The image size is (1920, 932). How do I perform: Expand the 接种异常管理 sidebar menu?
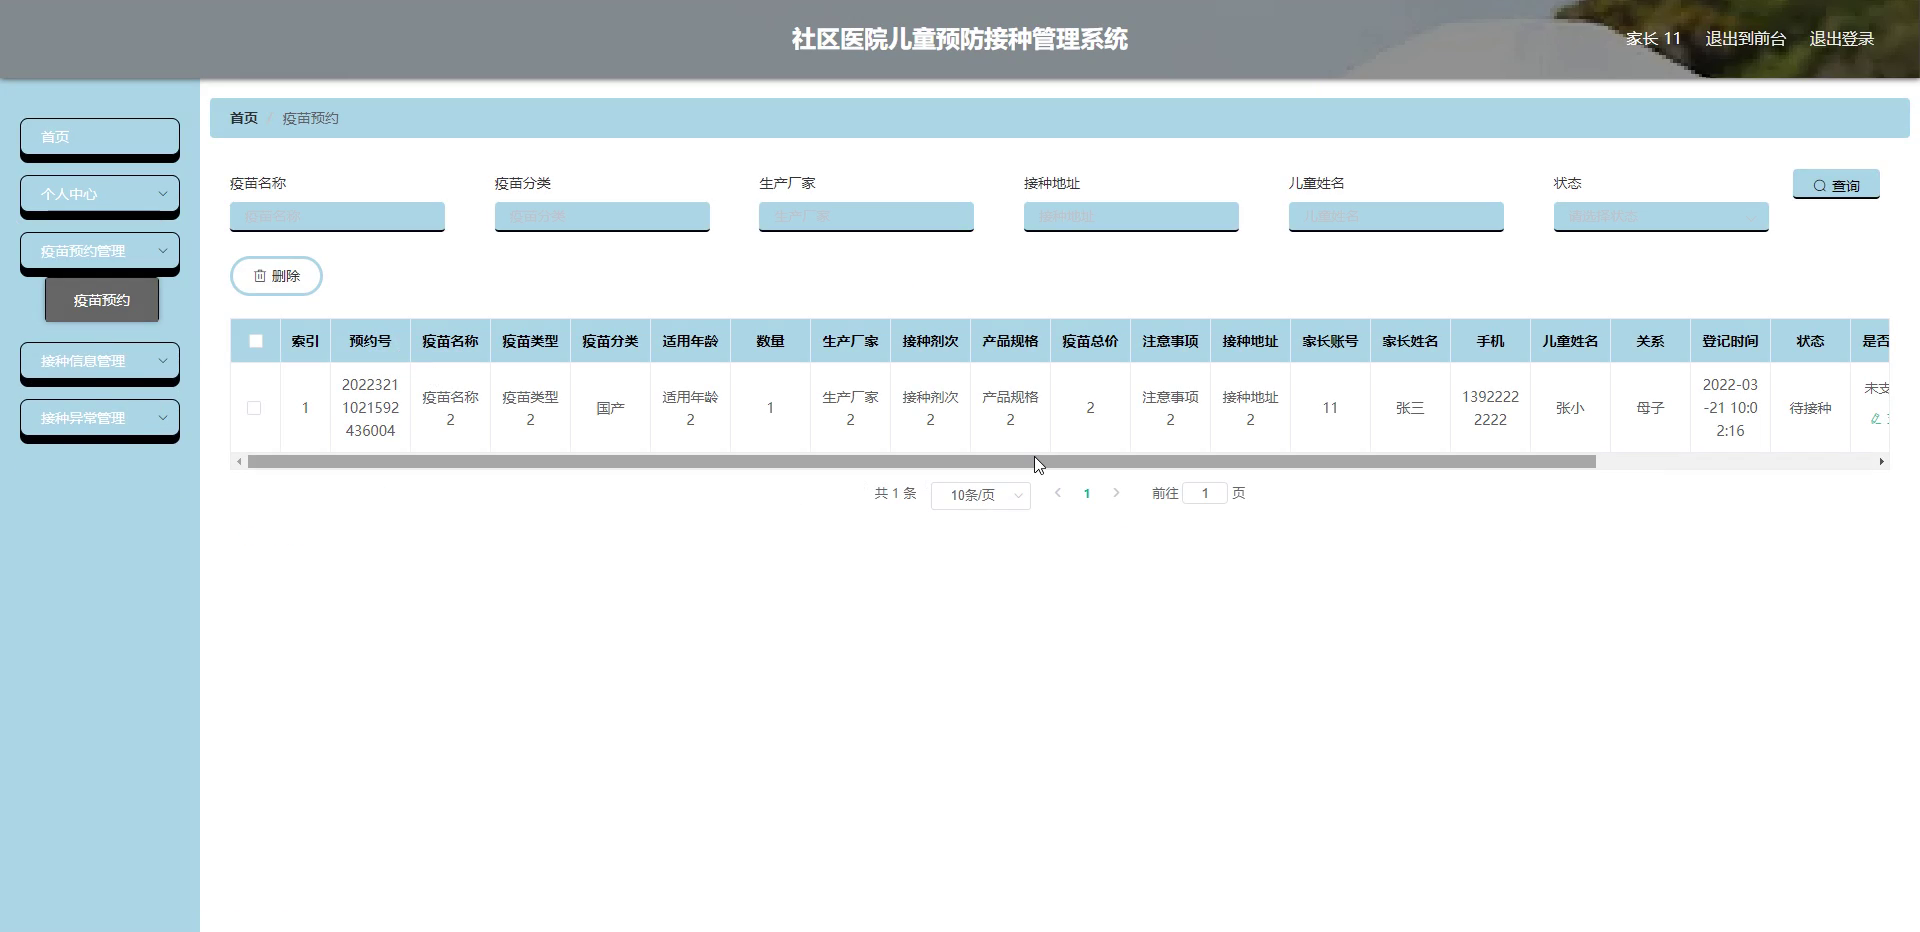click(x=100, y=418)
